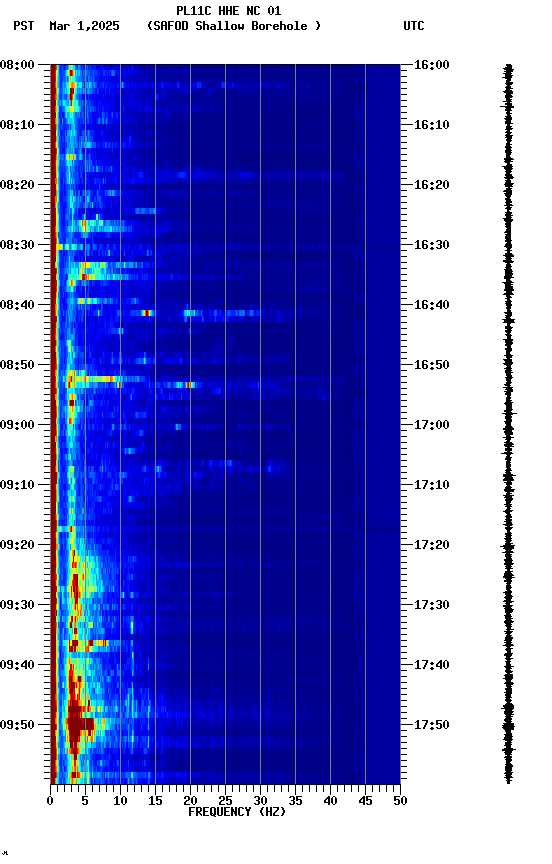Click the 10 Hz frequency axis label
This screenshot has height=864, width=552.
(x=120, y=801)
